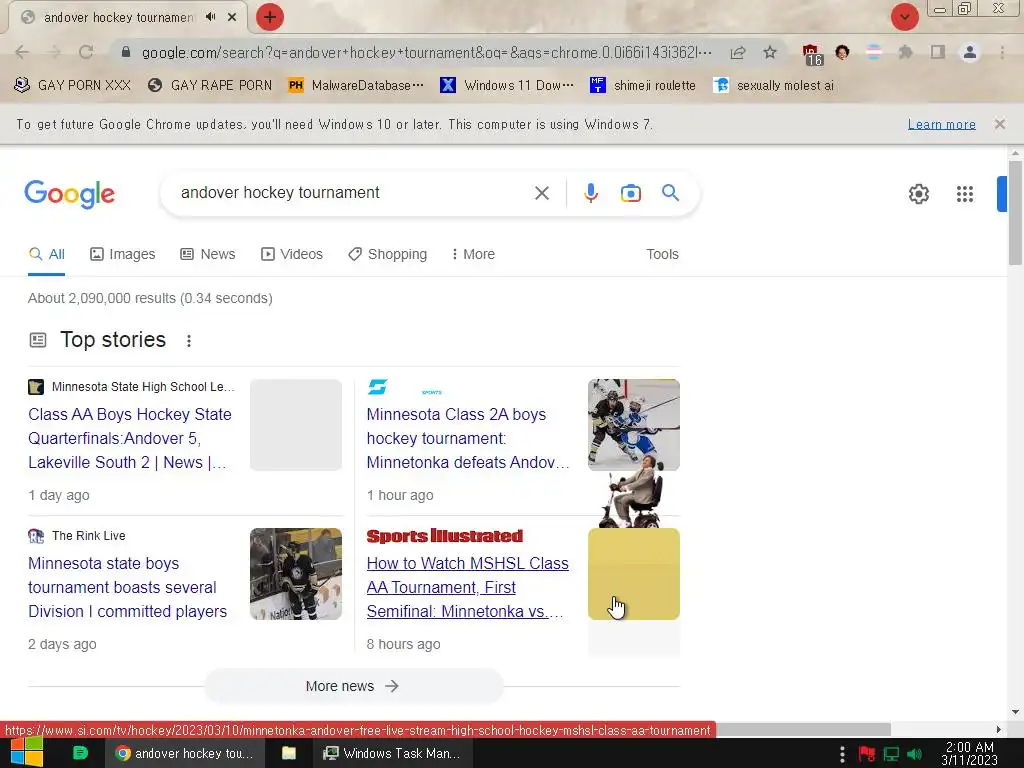Switch to Windows Task Manager taskbar item
This screenshot has width=1024, height=768.
[392, 753]
